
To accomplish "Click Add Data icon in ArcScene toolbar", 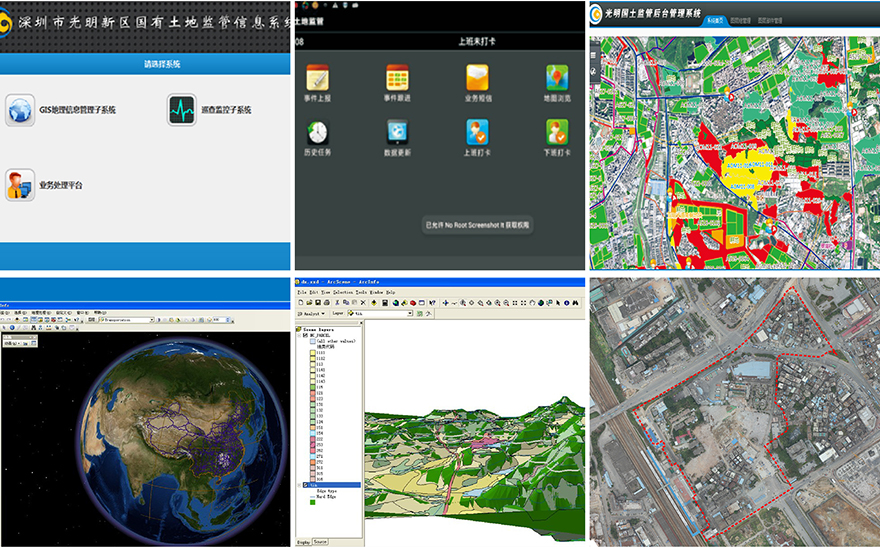I will [374, 303].
